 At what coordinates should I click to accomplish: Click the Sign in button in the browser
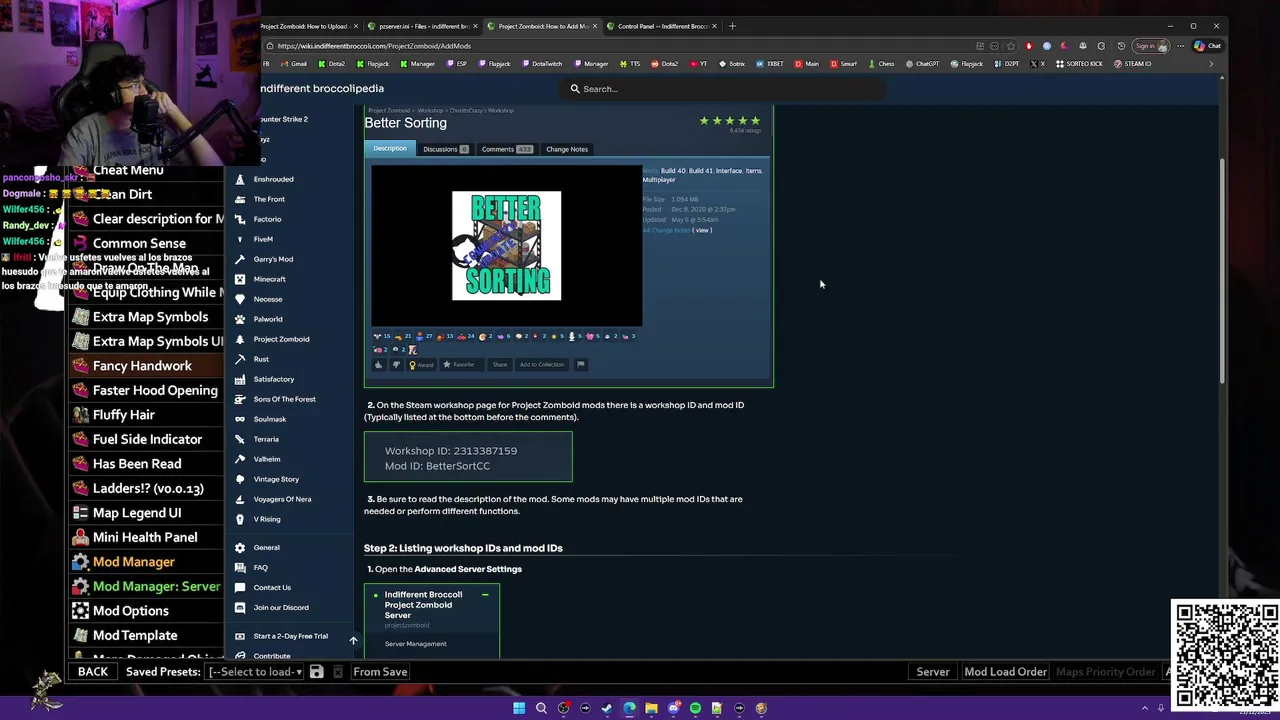click(1151, 46)
